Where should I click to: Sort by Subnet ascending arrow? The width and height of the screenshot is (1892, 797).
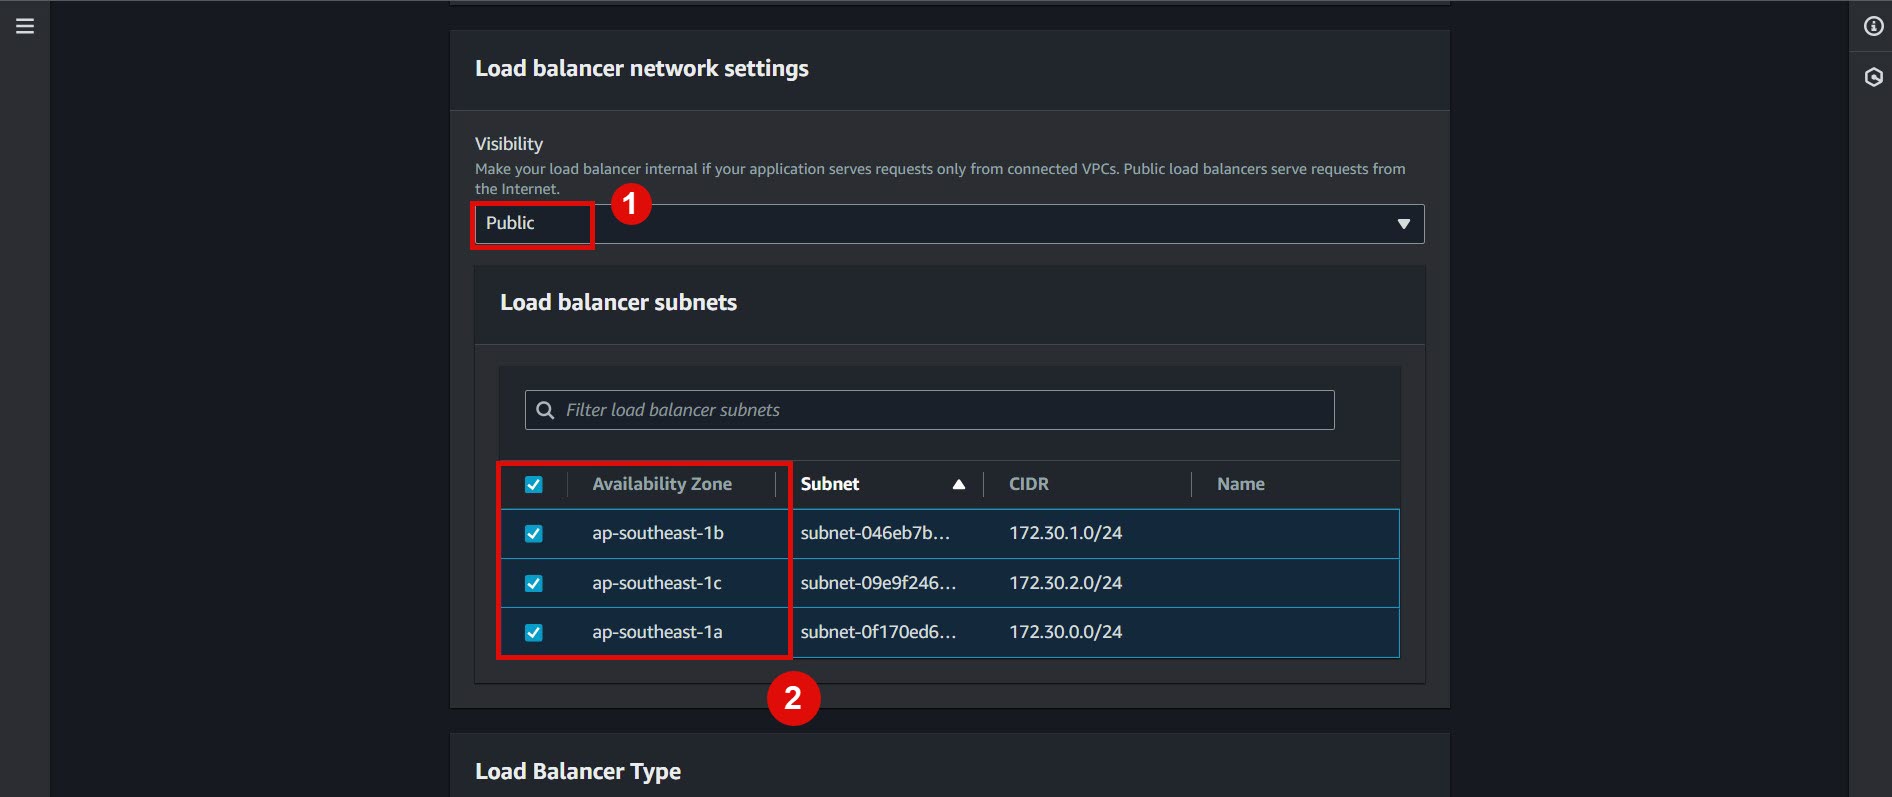point(959,484)
